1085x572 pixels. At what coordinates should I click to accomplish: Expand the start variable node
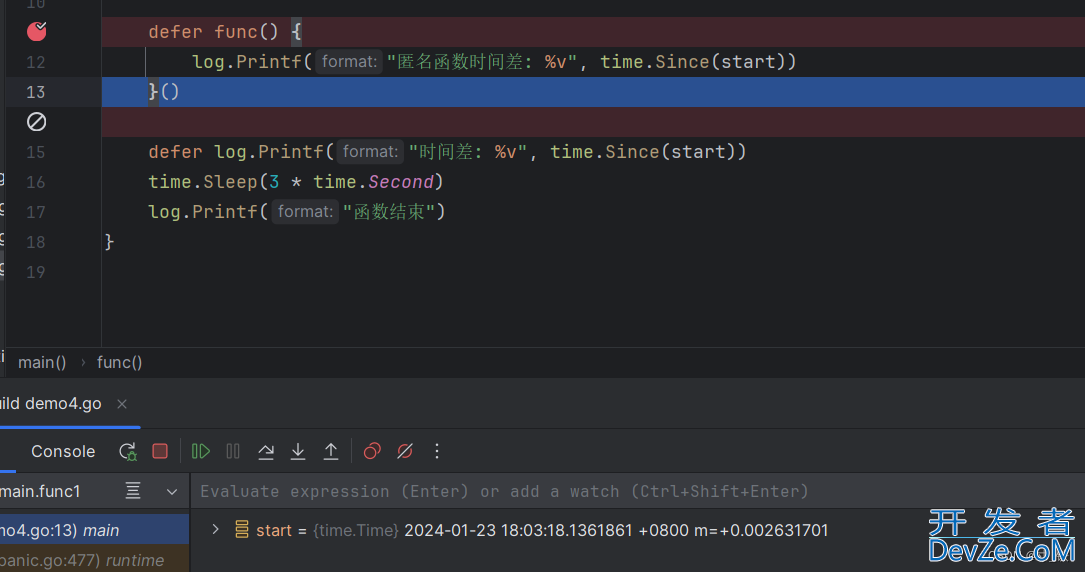click(x=215, y=530)
